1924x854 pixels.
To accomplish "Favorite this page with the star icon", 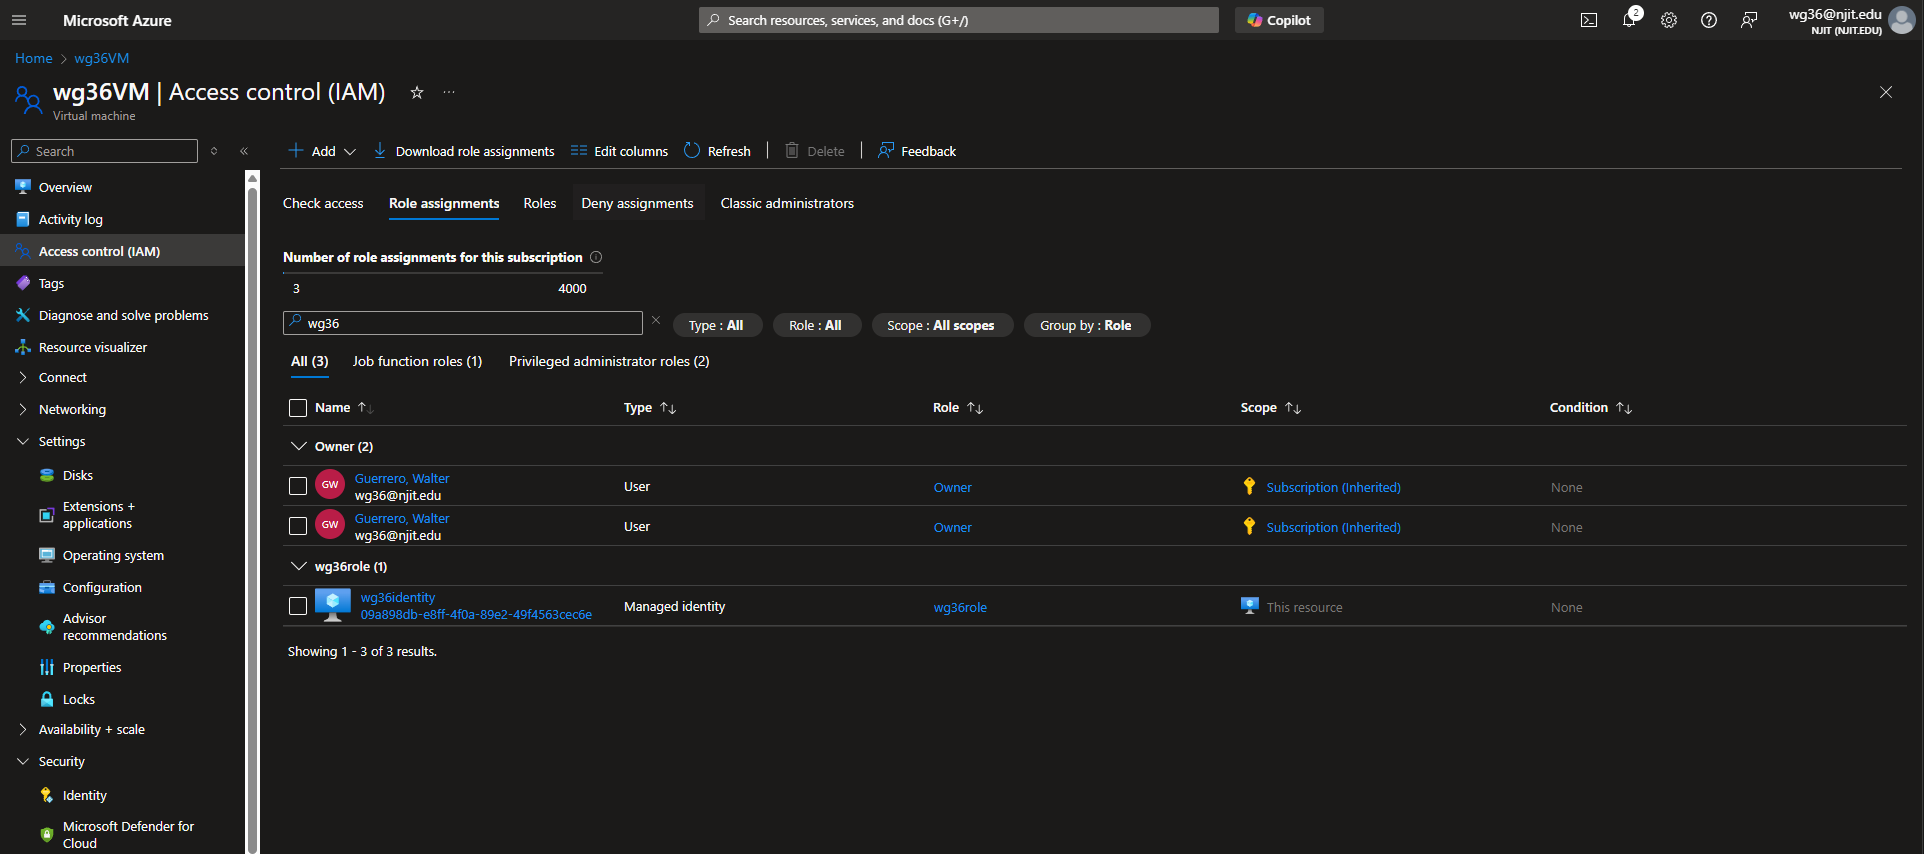I will 417,93.
